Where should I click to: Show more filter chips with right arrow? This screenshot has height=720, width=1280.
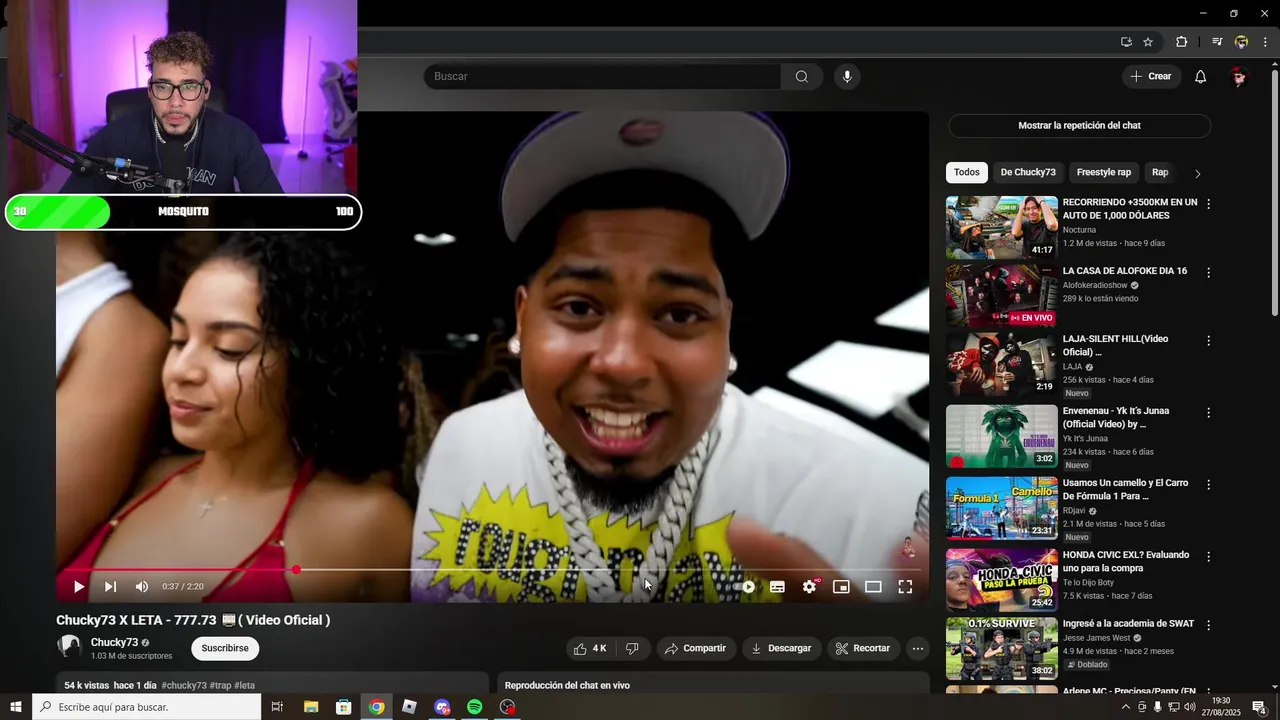coord(1197,174)
